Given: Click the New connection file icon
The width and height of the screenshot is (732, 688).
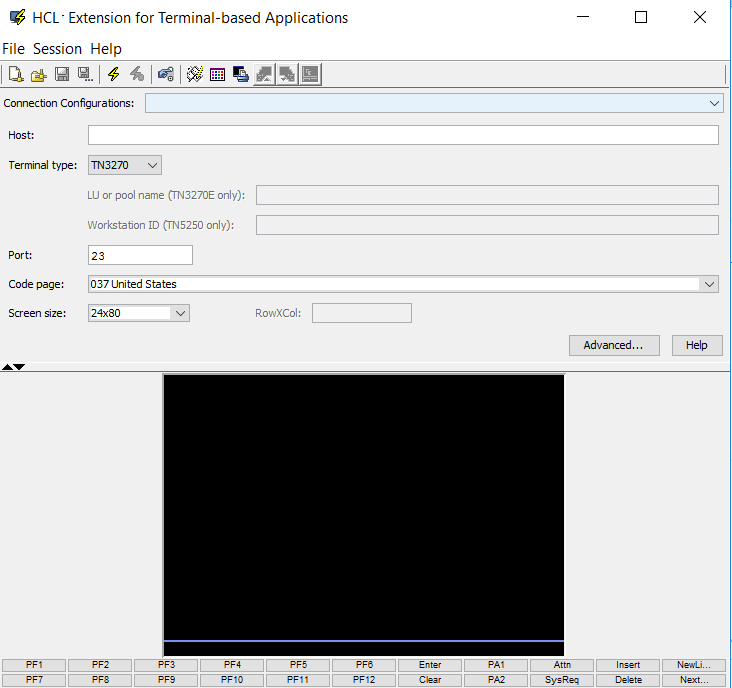Looking at the screenshot, I should (x=15, y=74).
